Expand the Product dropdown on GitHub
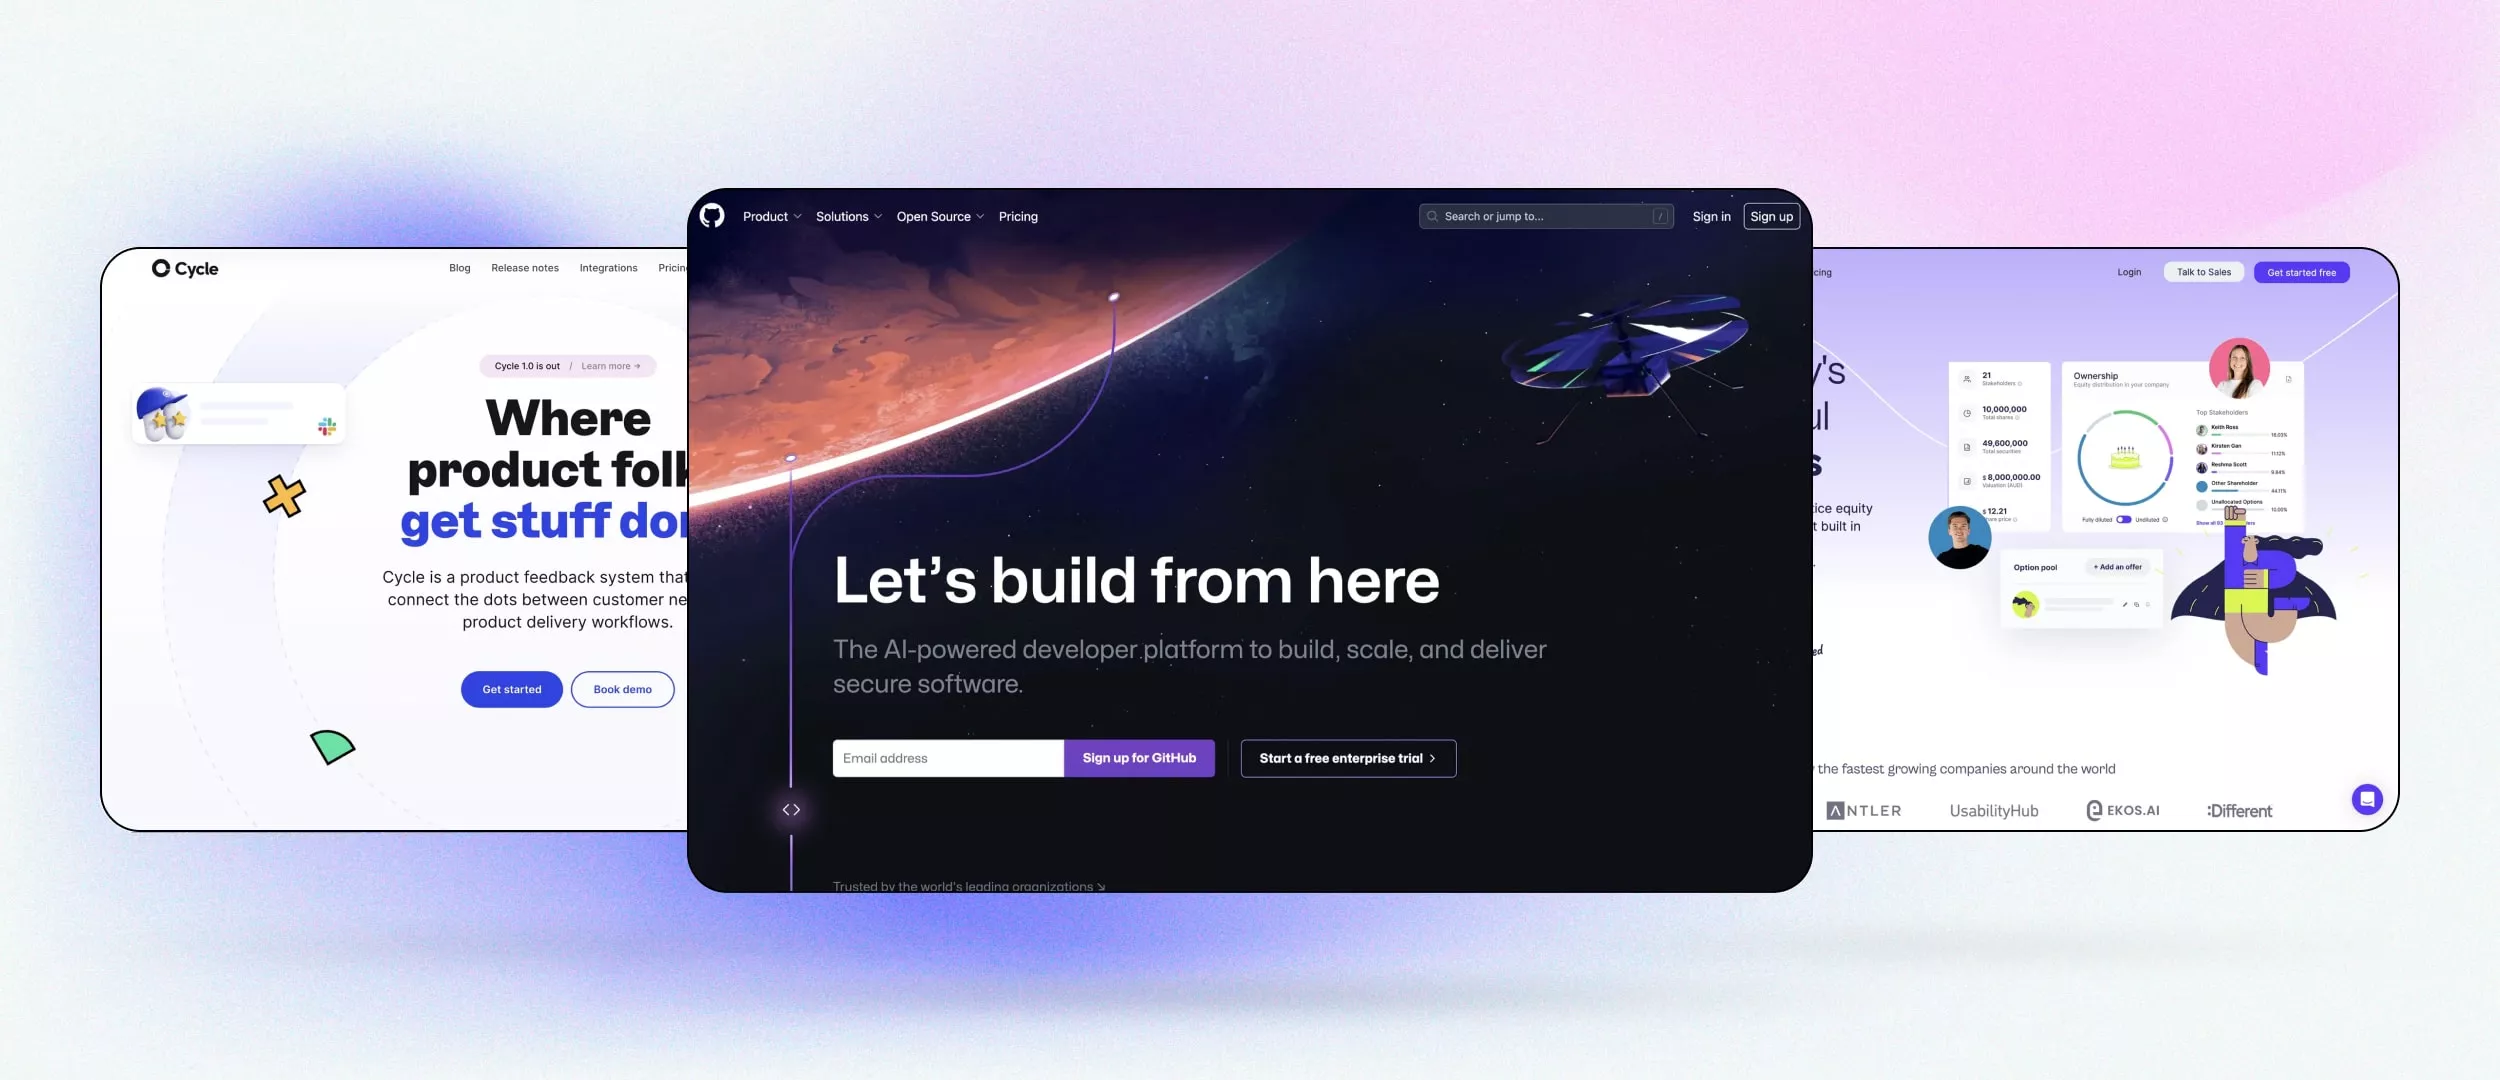 (x=772, y=215)
